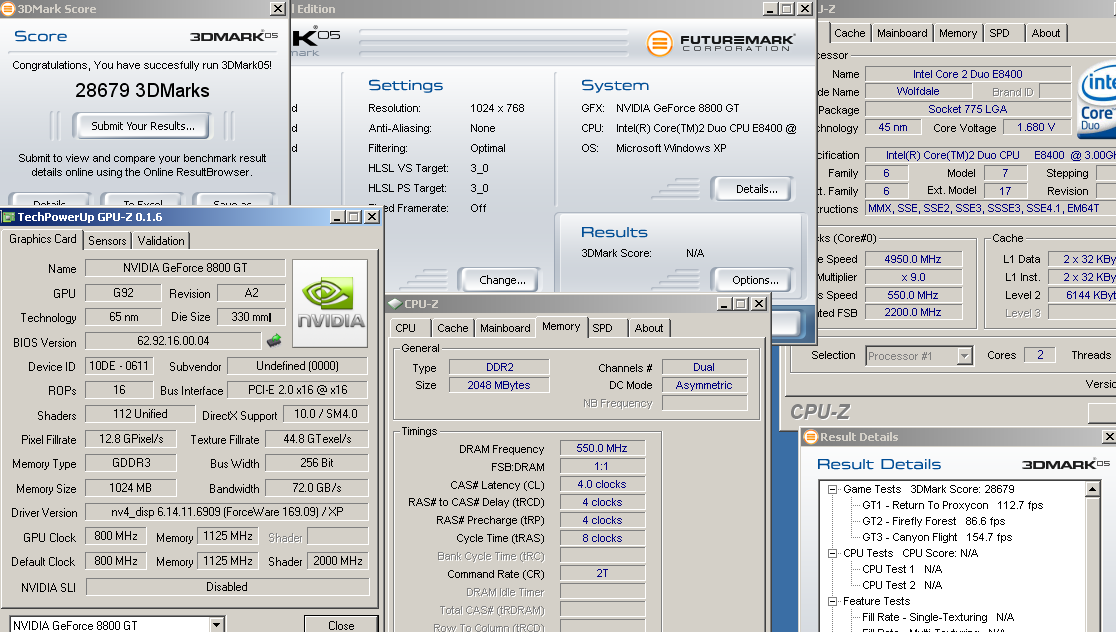Viewport: 1116px width, 632px height.
Task: Collapse the CPU Tests tree node
Action: pyautogui.click(x=831, y=554)
